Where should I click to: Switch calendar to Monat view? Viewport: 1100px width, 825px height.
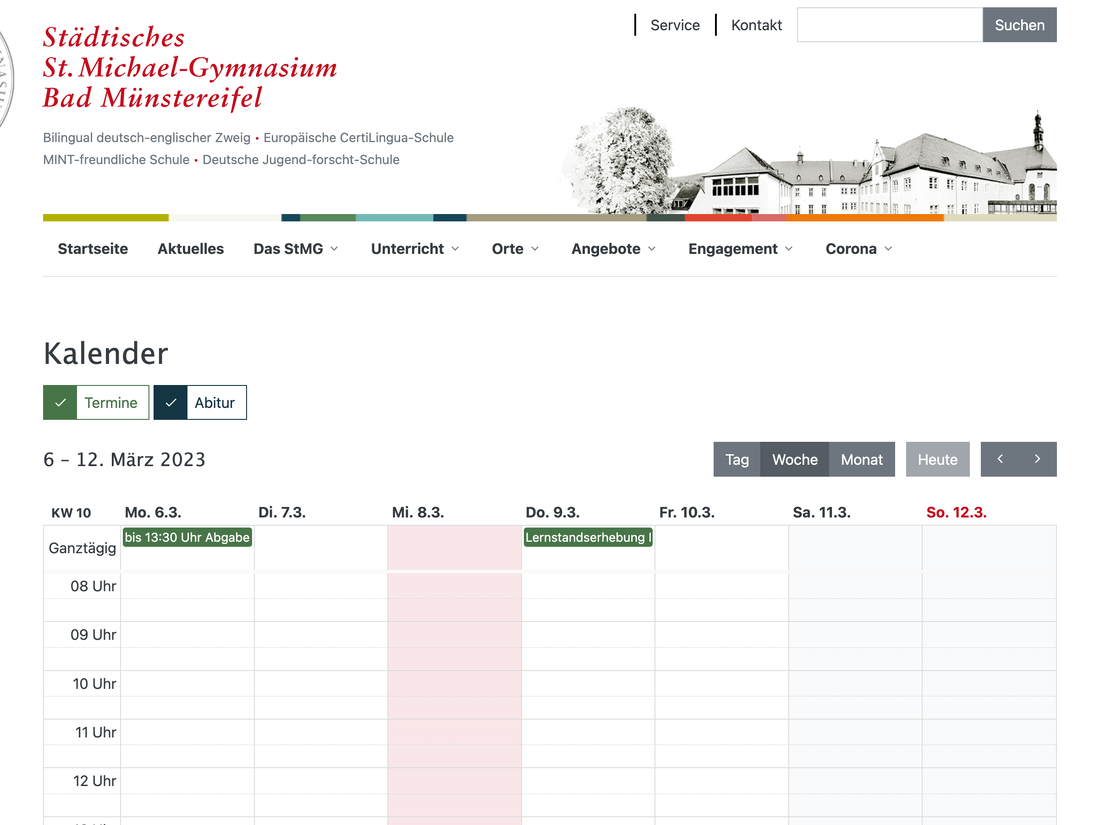861,459
